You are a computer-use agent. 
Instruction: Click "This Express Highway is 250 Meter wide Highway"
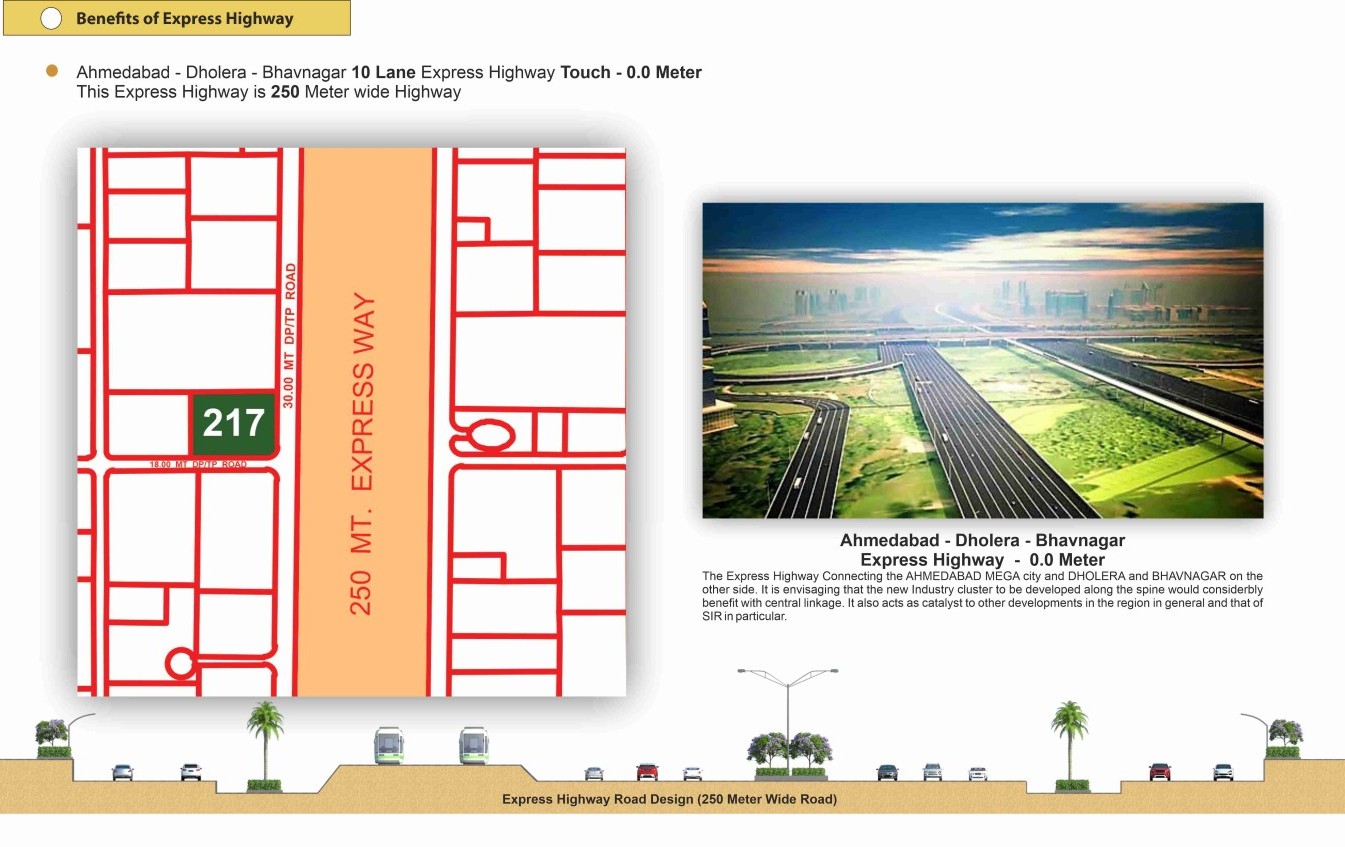click(269, 92)
